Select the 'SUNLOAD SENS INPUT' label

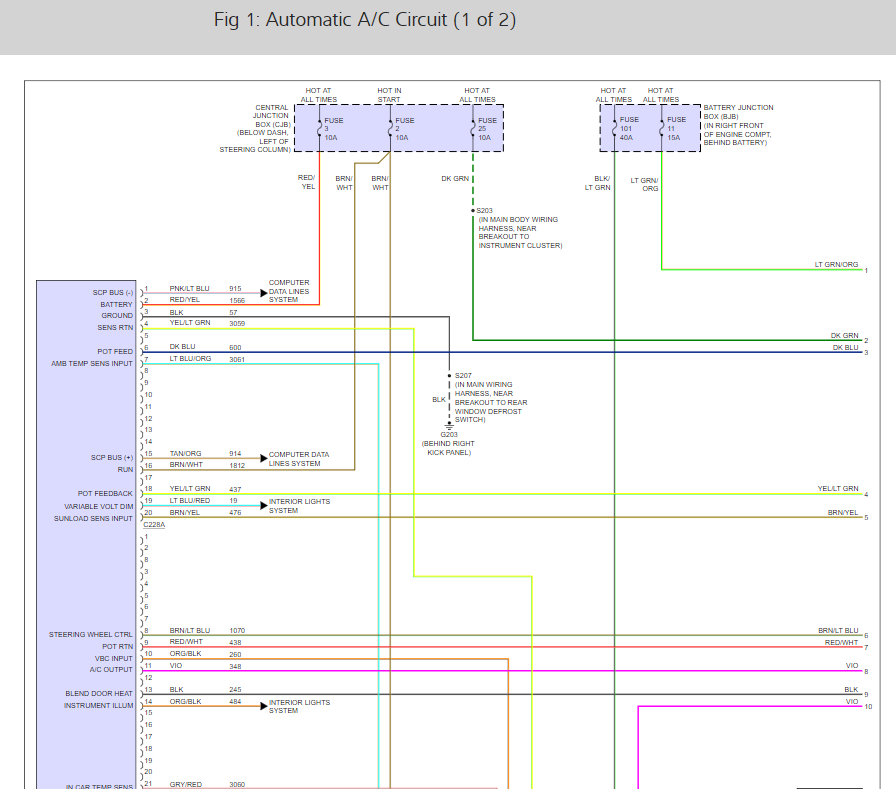[x=93, y=518]
